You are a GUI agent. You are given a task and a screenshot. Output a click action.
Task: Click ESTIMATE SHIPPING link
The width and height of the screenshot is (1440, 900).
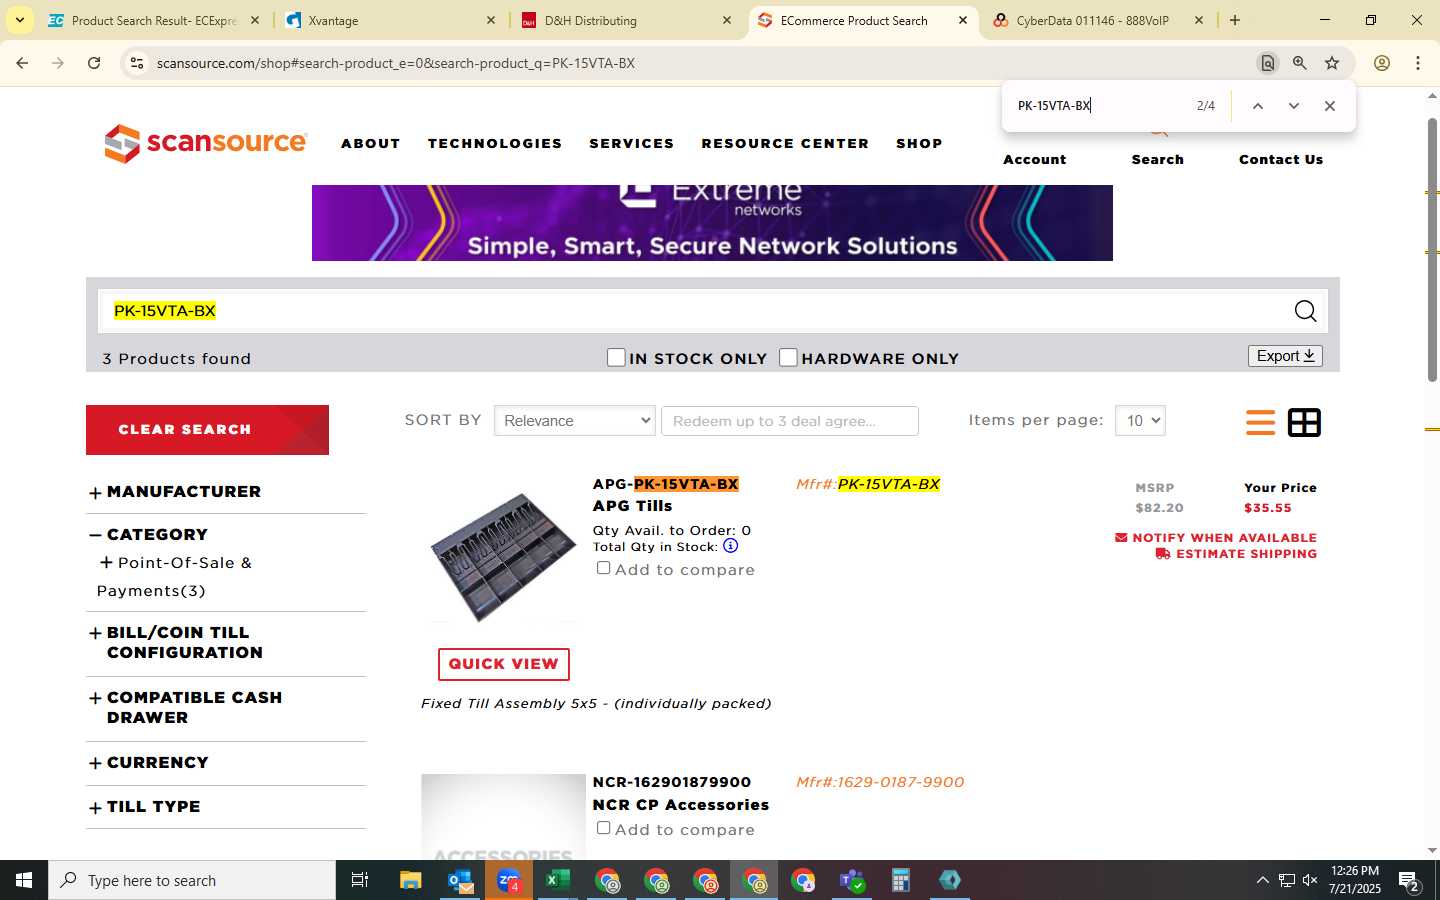coord(1236,554)
